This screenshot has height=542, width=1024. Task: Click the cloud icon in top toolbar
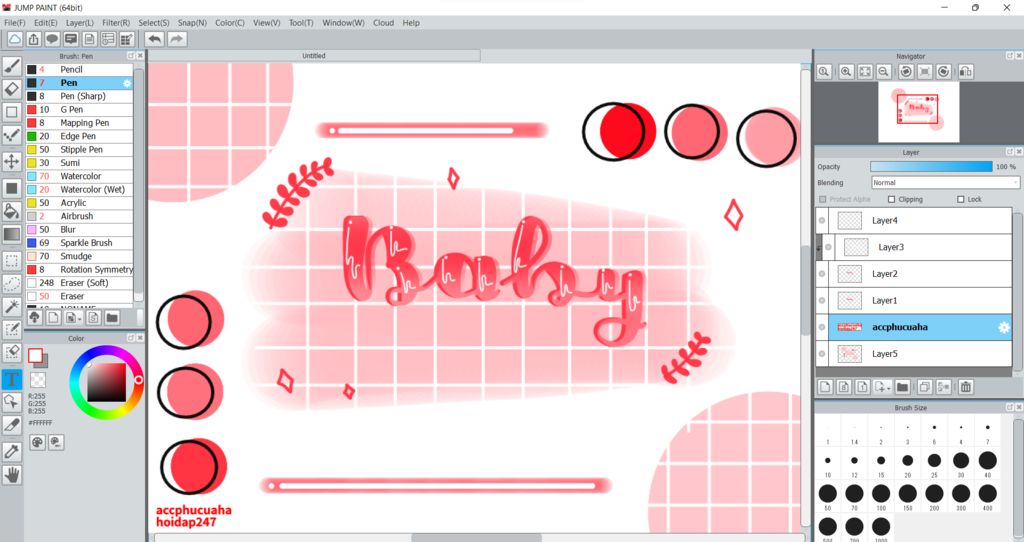click(14, 39)
